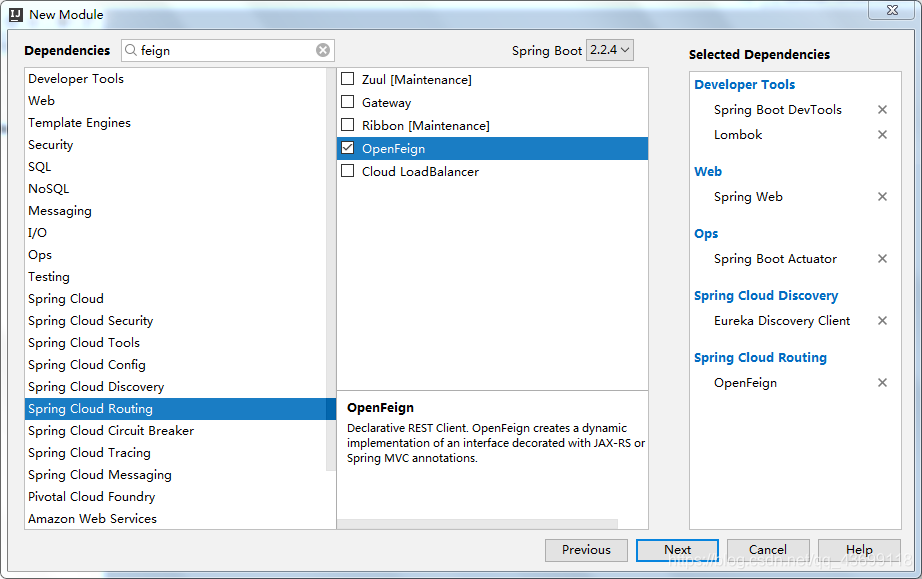Screen dimensions: 922x579
Task: Click the description pane horizontal scrollbar
Action: pos(477,524)
